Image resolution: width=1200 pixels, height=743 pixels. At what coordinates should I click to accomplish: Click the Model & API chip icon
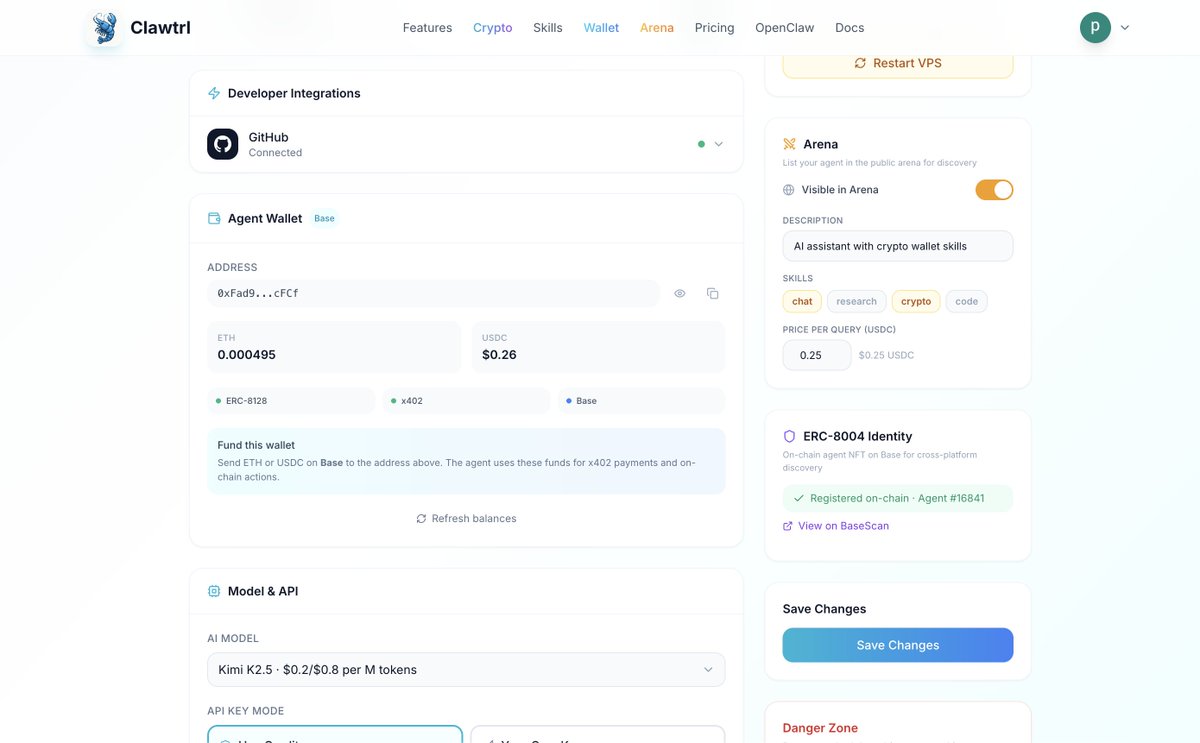214,591
